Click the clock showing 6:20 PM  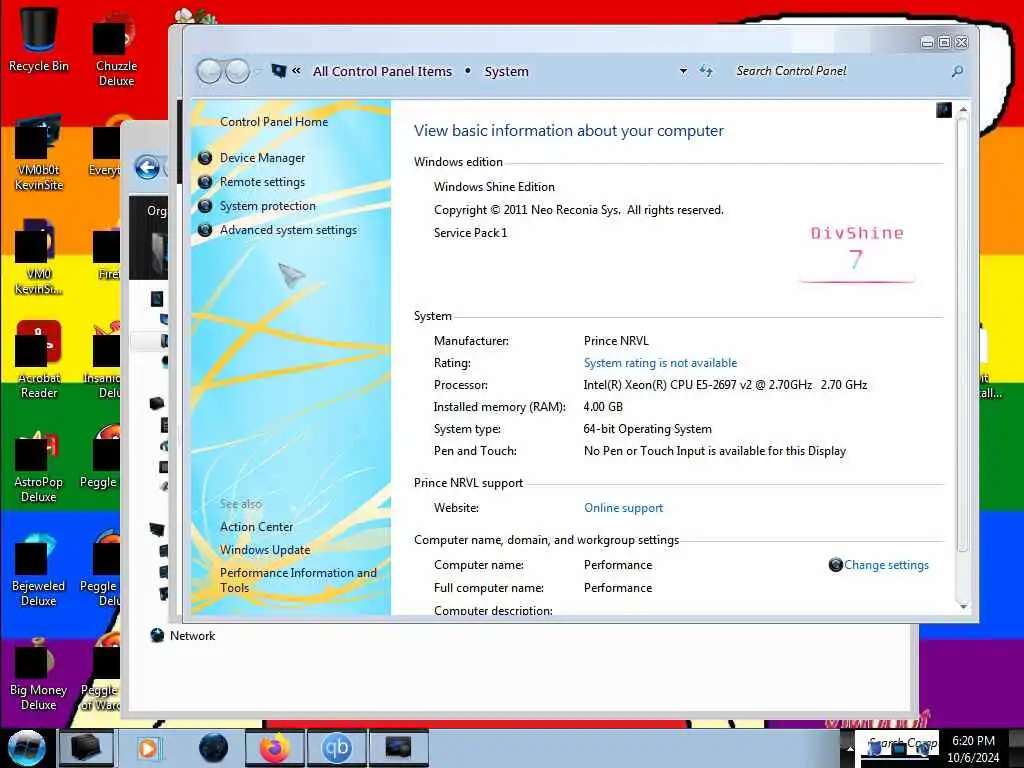tap(973, 749)
